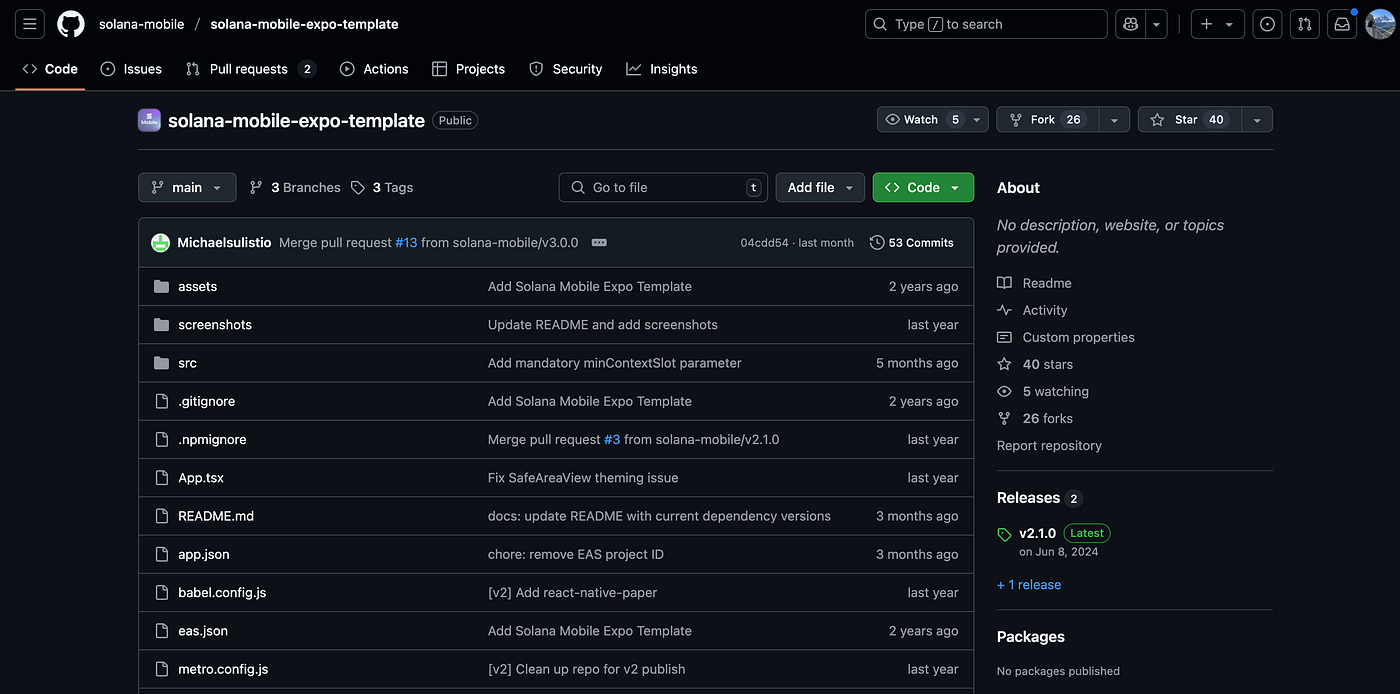Click the assets folder icon

coord(161,286)
